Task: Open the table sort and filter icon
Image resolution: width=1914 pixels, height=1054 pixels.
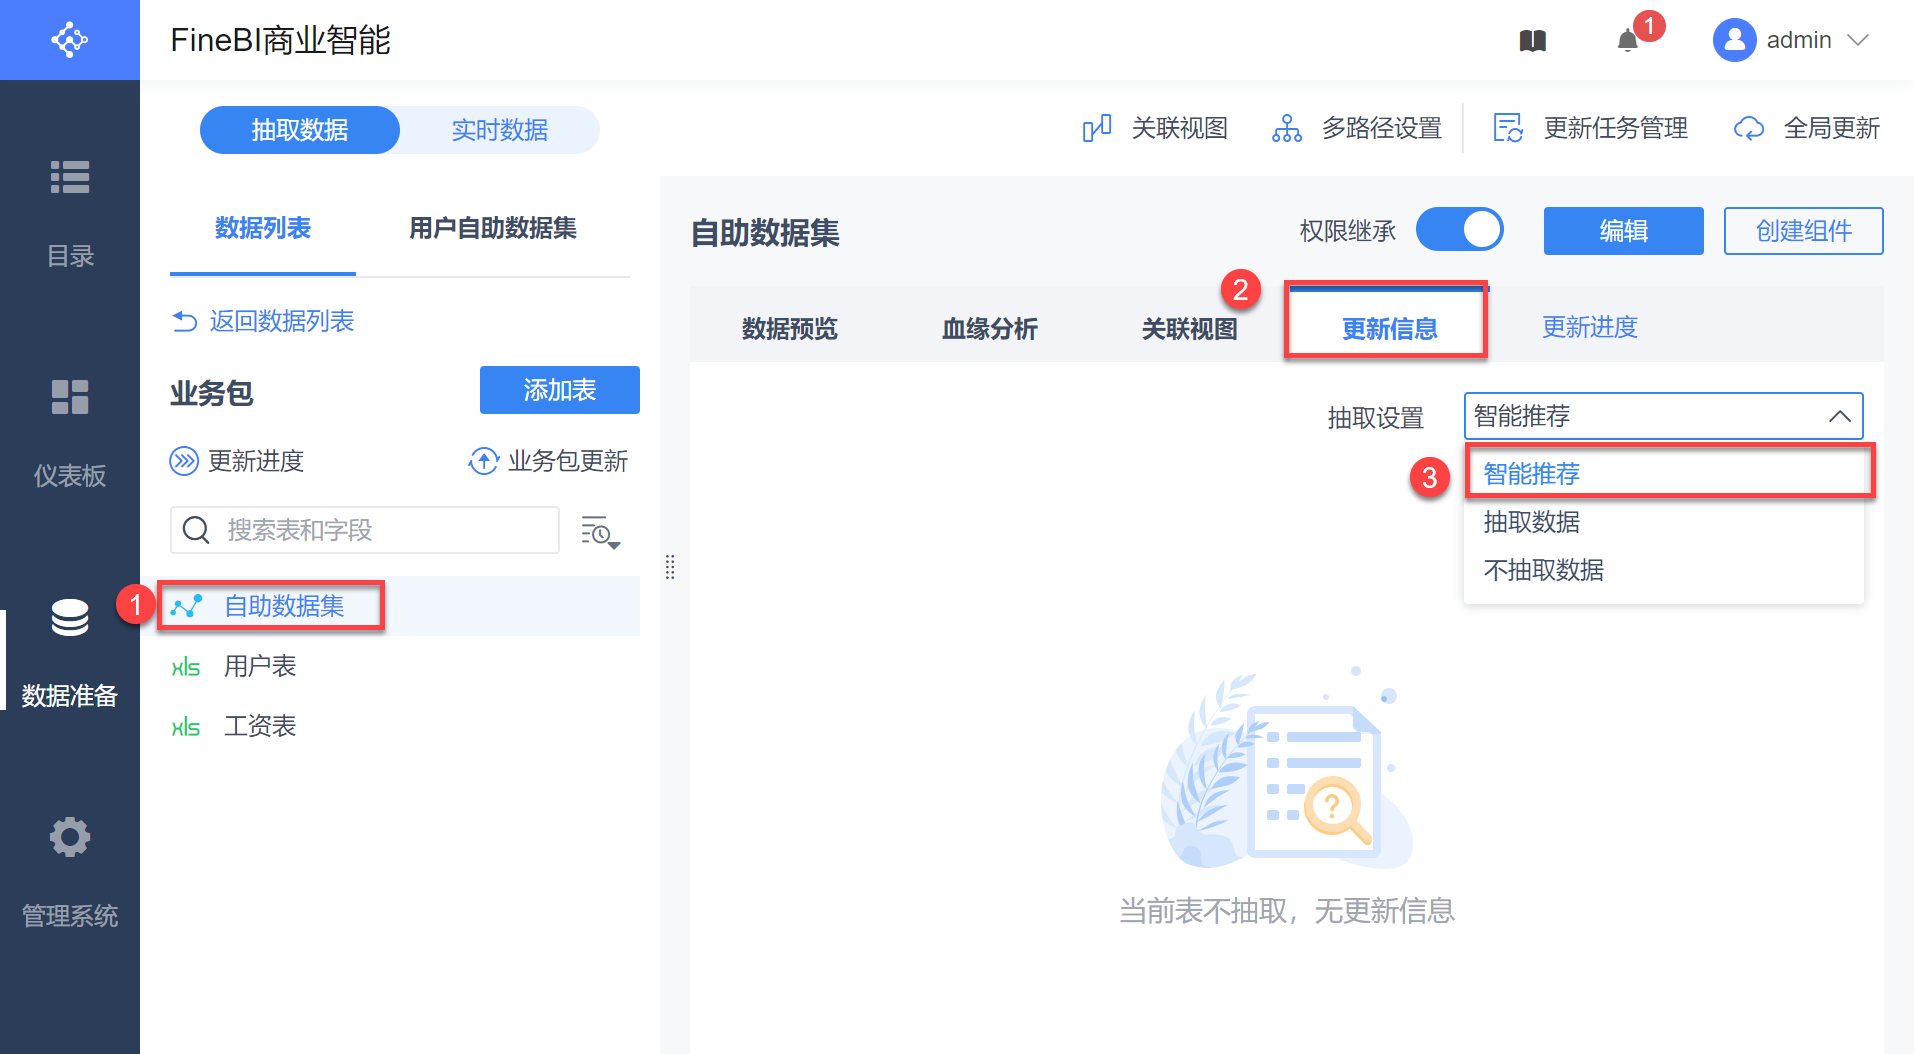Action: coord(600,532)
